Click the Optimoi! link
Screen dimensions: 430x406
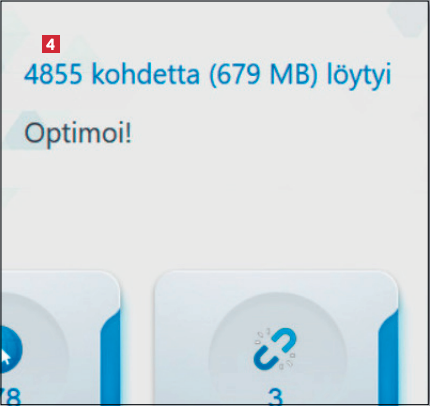pyautogui.click(x=78, y=133)
